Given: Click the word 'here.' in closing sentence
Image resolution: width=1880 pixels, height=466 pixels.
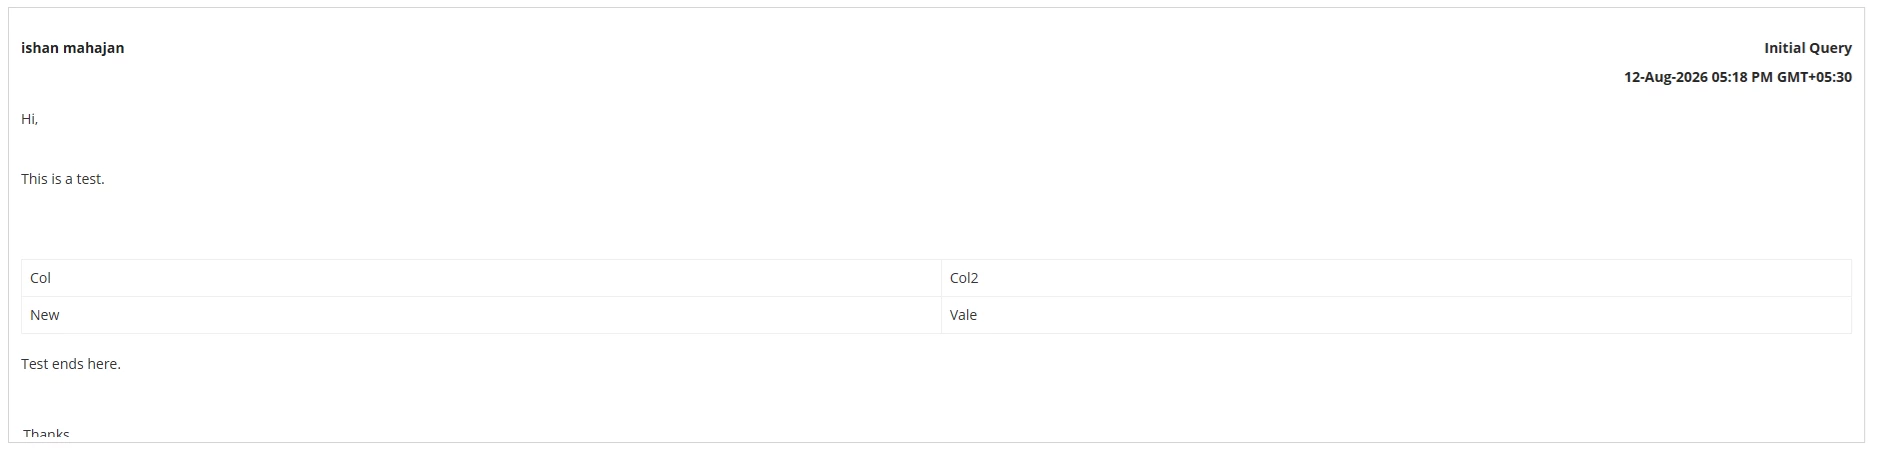Looking at the screenshot, I should point(105,364).
